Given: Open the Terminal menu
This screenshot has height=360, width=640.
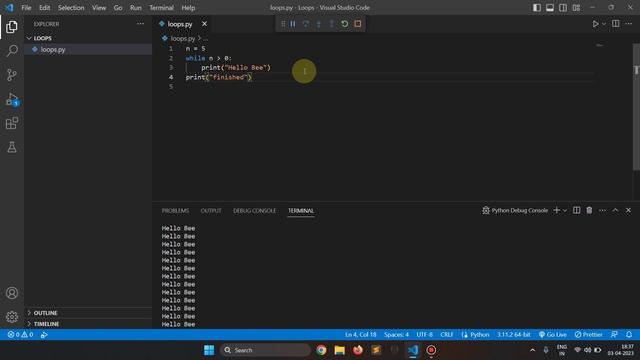Looking at the screenshot, I should coord(161,8).
